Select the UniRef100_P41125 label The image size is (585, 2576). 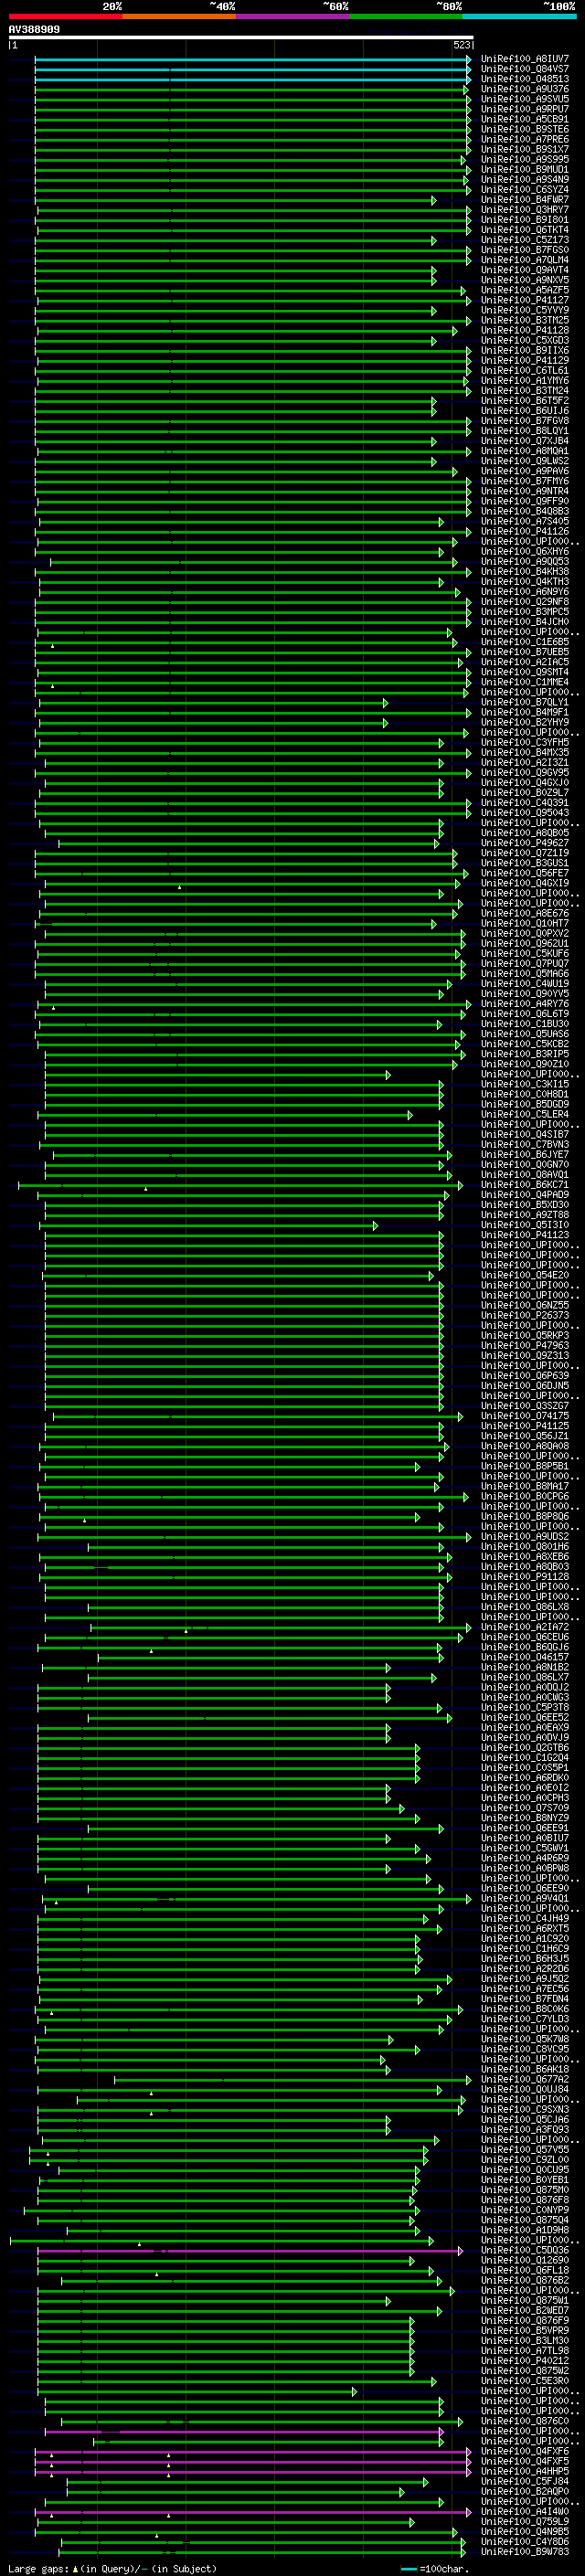point(525,1426)
